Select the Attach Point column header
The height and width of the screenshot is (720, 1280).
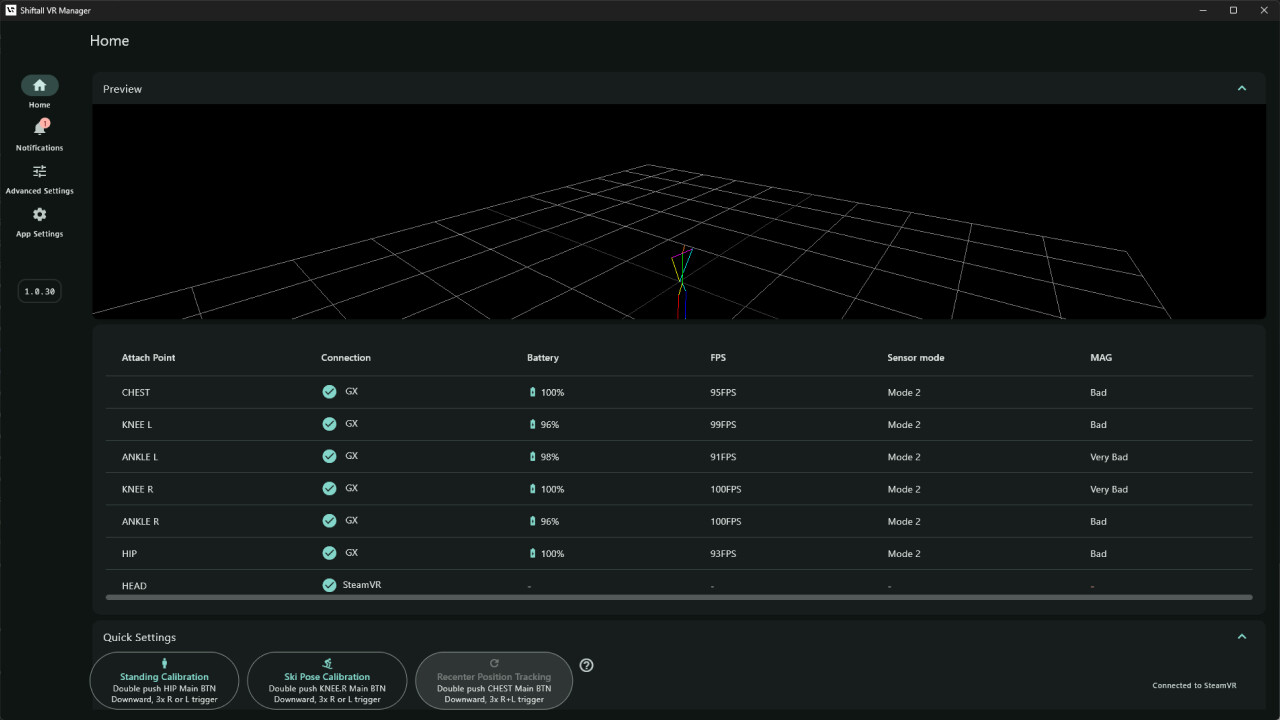[149, 357]
